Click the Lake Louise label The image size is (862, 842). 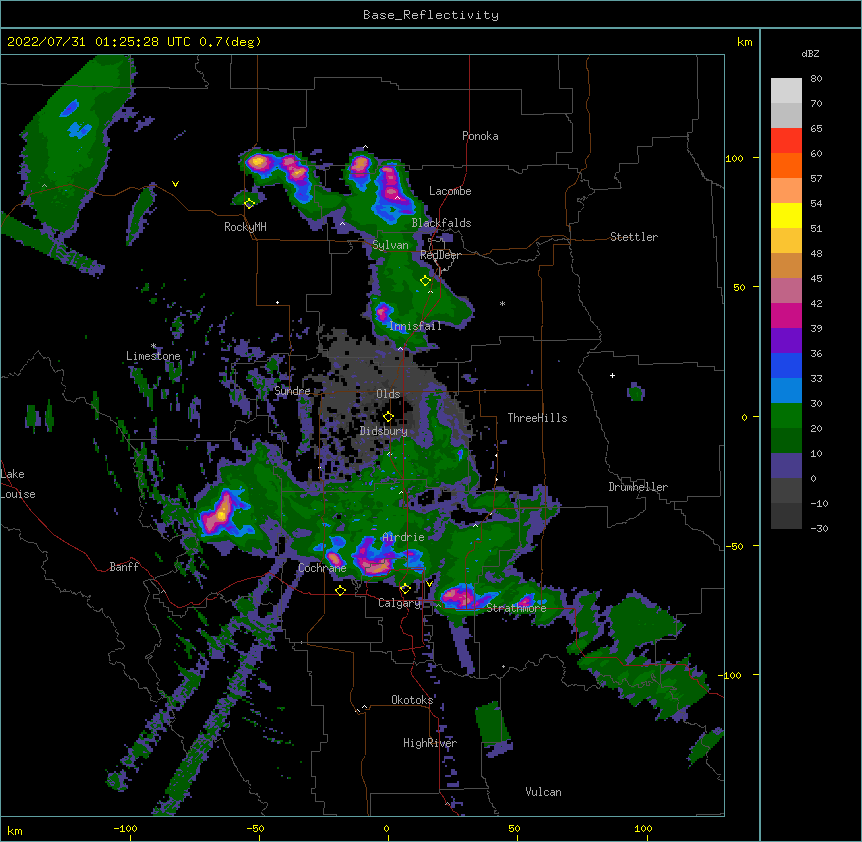click(x=18, y=484)
